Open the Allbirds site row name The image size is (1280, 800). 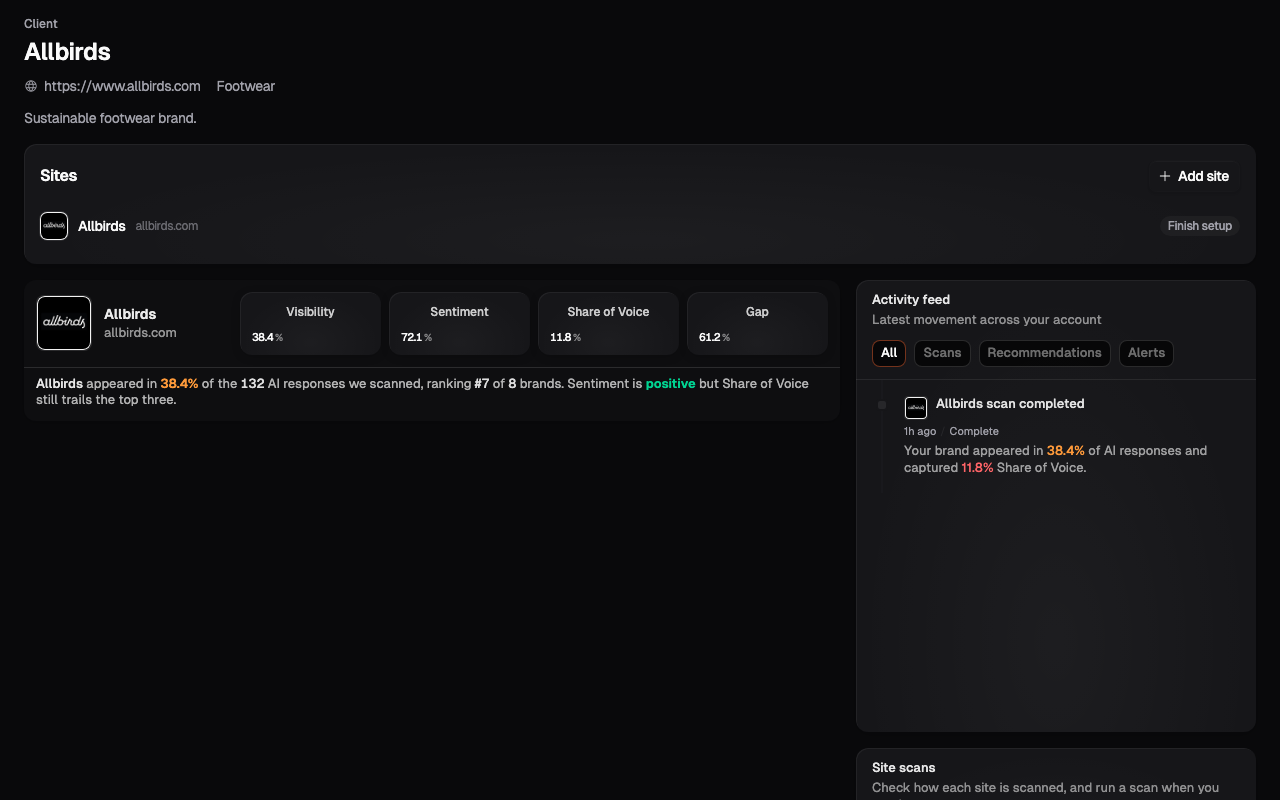pyautogui.click(x=102, y=226)
